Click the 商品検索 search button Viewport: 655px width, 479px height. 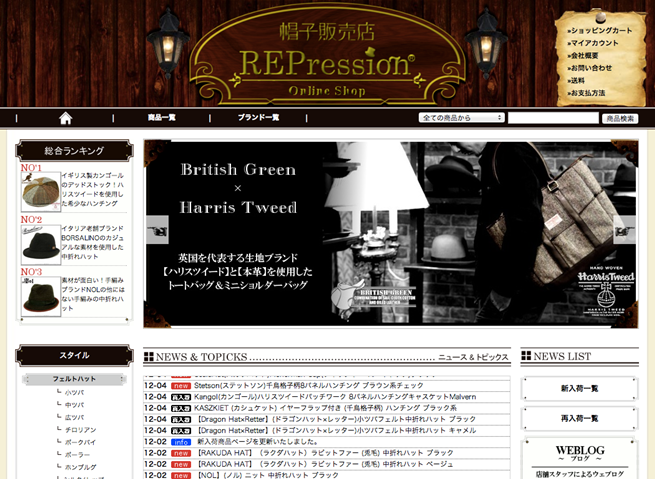[x=620, y=119]
